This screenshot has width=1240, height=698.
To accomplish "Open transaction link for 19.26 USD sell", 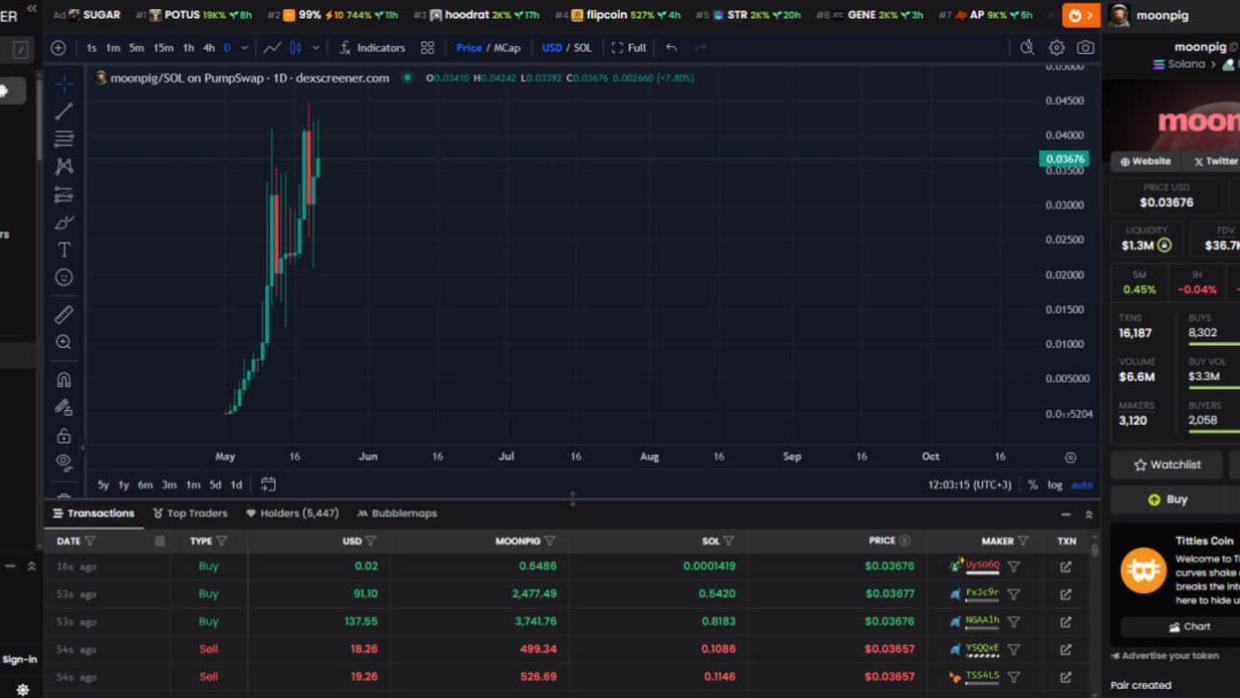I will pyautogui.click(x=1066, y=677).
